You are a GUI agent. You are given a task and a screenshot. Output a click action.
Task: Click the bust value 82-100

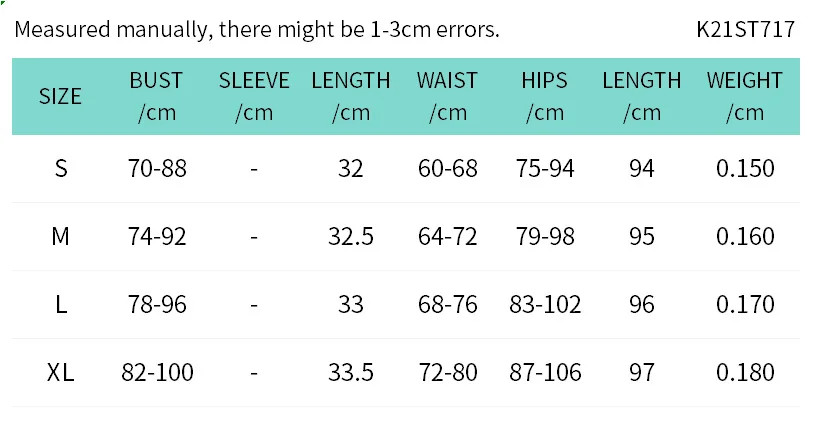(x=158, y=372)
